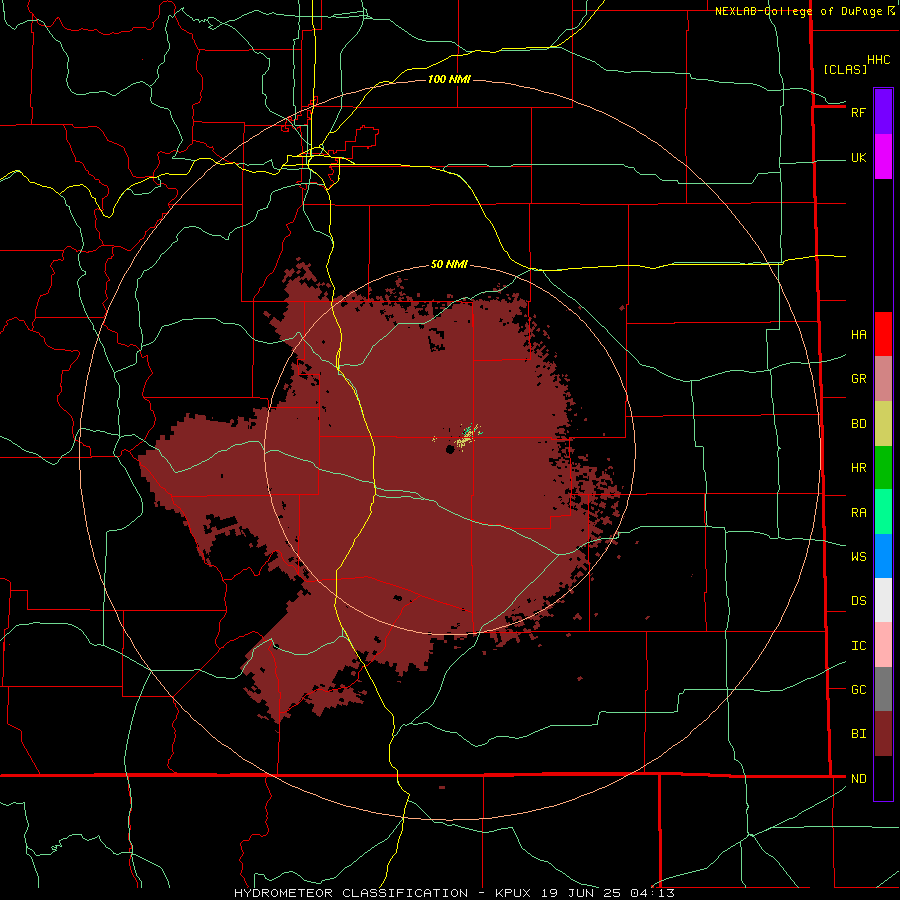Click the RF purple legend swatch
900x900 pixels.
883,112
